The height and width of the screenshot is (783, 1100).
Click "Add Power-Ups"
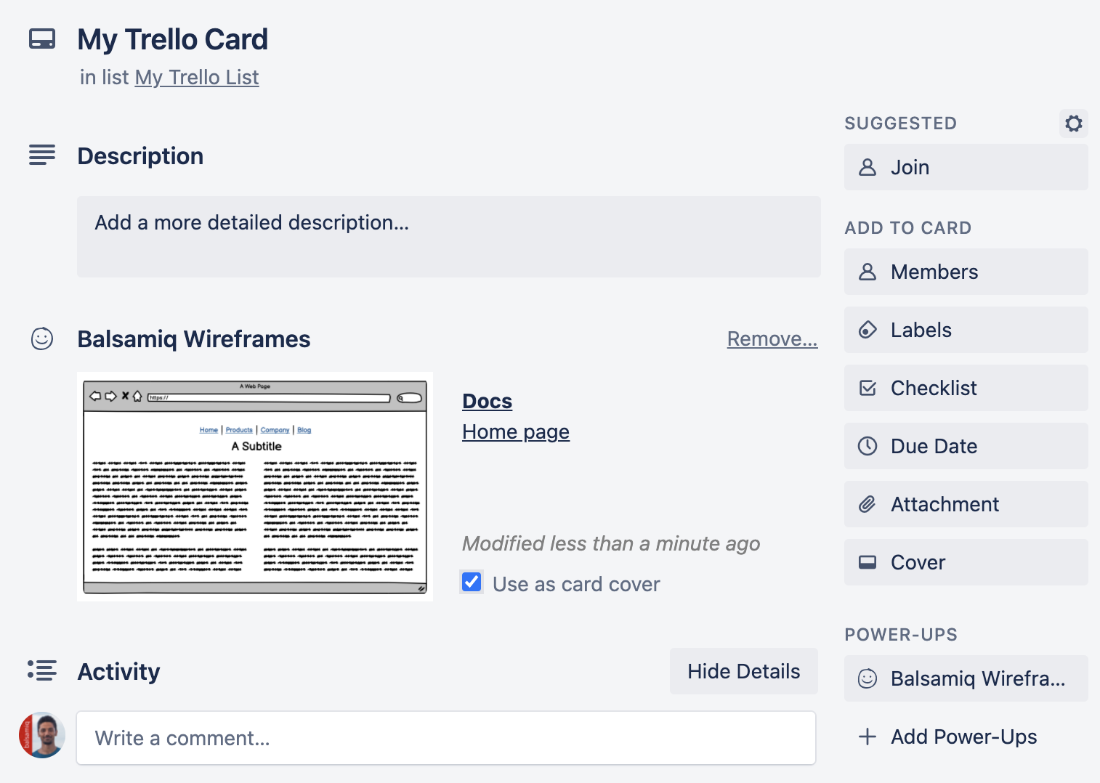coord(948,737)
